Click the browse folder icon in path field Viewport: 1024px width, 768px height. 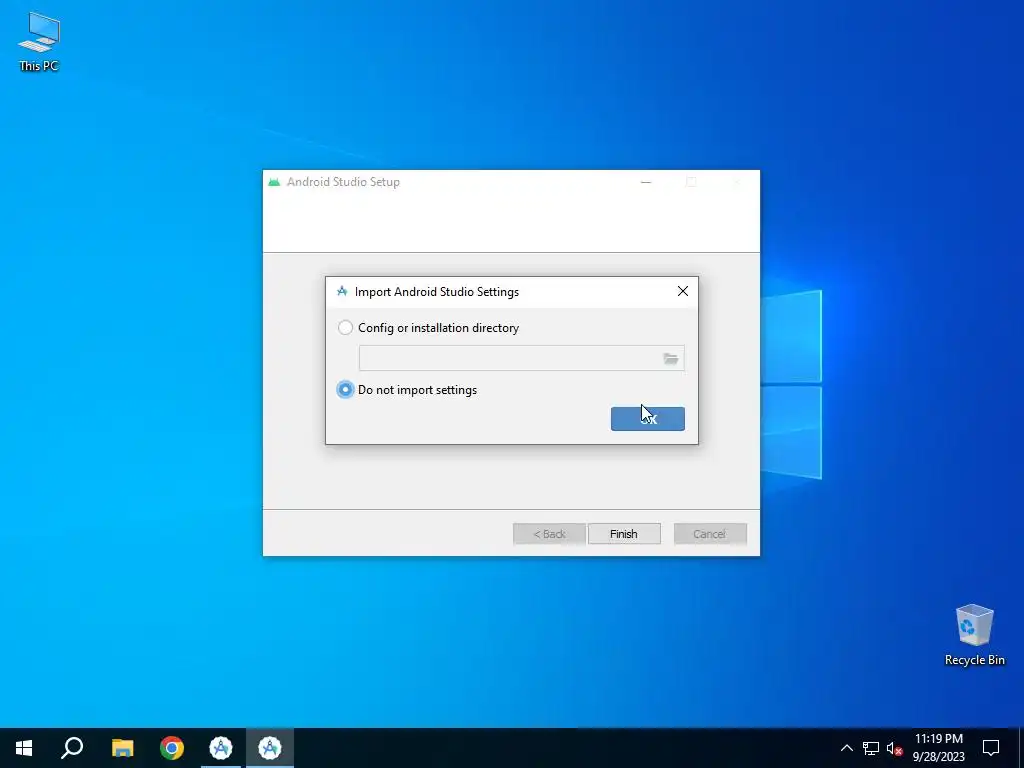[x=671, y=359]
